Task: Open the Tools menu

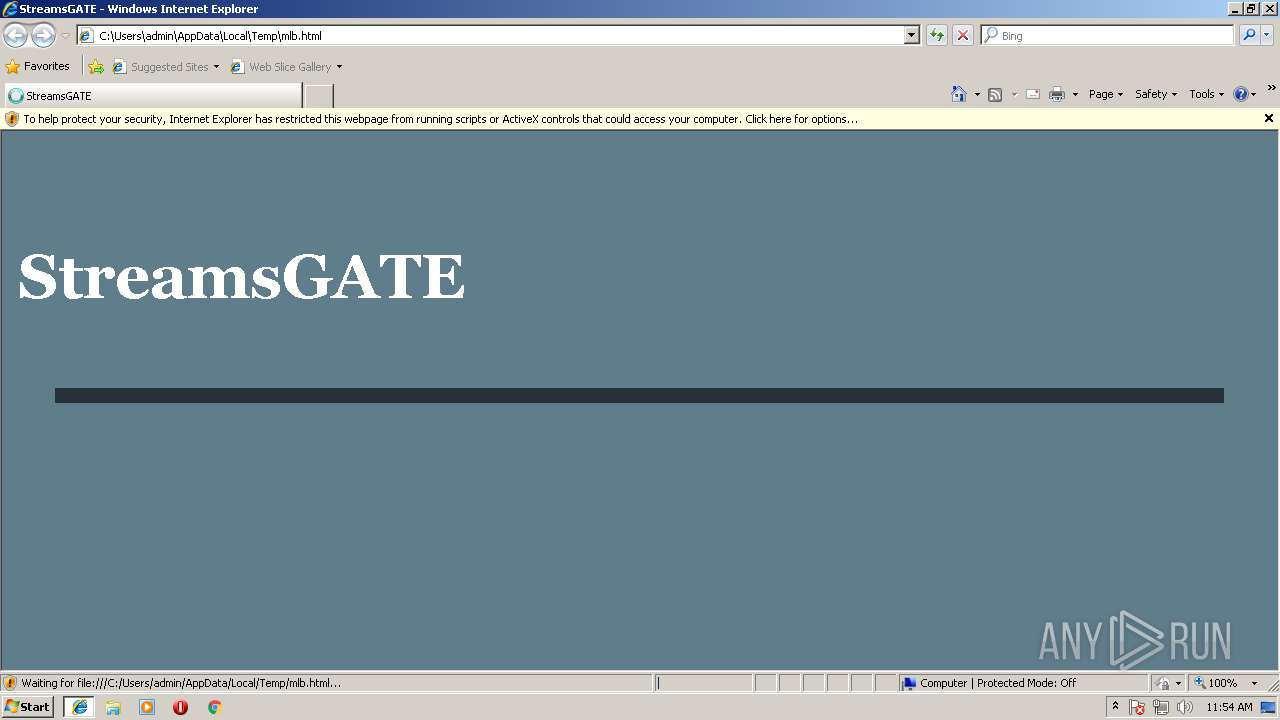Action: [x=1206, y=94]
